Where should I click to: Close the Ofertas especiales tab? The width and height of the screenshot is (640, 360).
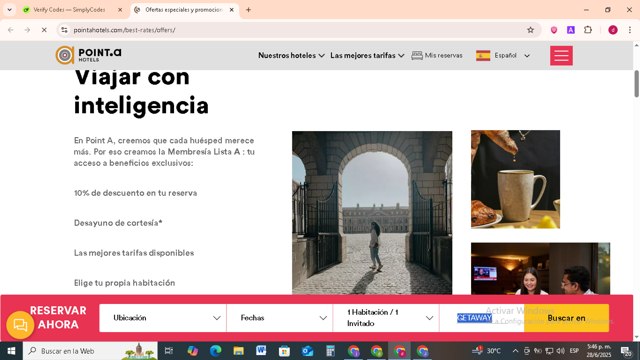(x=231, y=10)
